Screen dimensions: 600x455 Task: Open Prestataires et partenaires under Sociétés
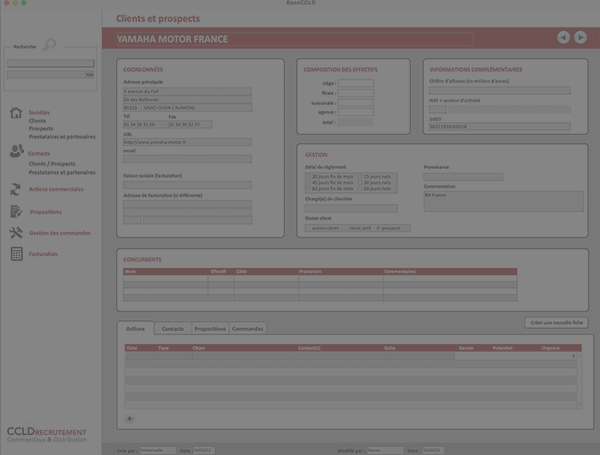click(62, 137)
